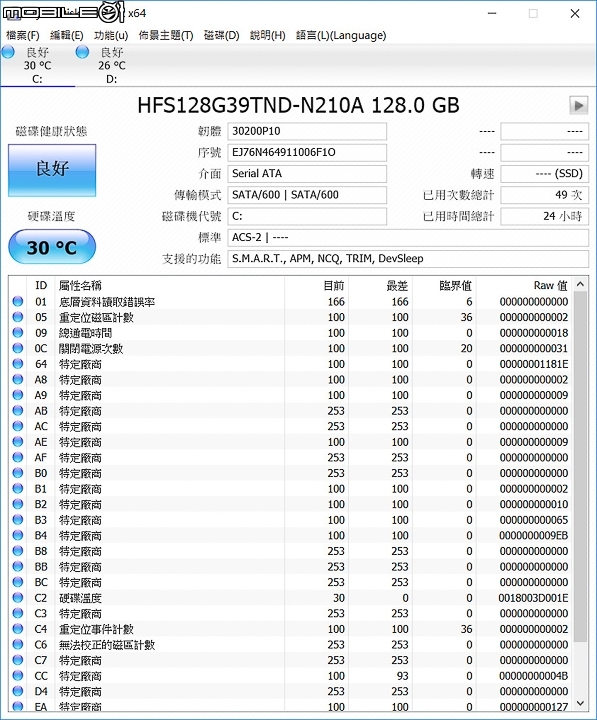Image resolution: width=597 pixels, height=720 pixels.
Task: Click the status dot for attribute BB
Action: tap(18, 567)
